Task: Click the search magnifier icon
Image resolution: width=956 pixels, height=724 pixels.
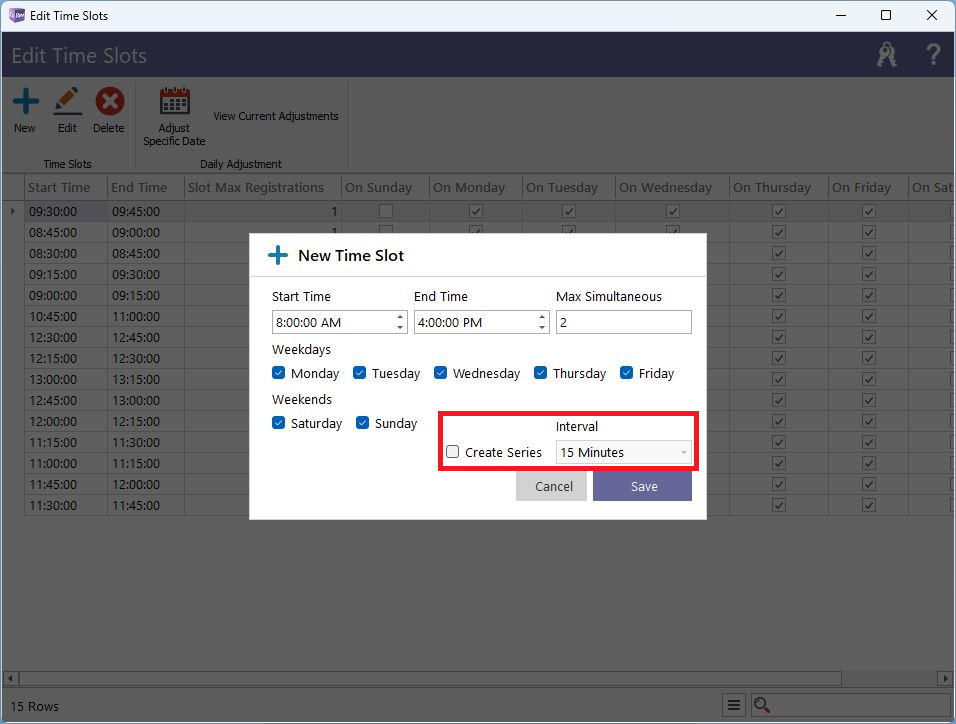Action: [x=762, y=706]
